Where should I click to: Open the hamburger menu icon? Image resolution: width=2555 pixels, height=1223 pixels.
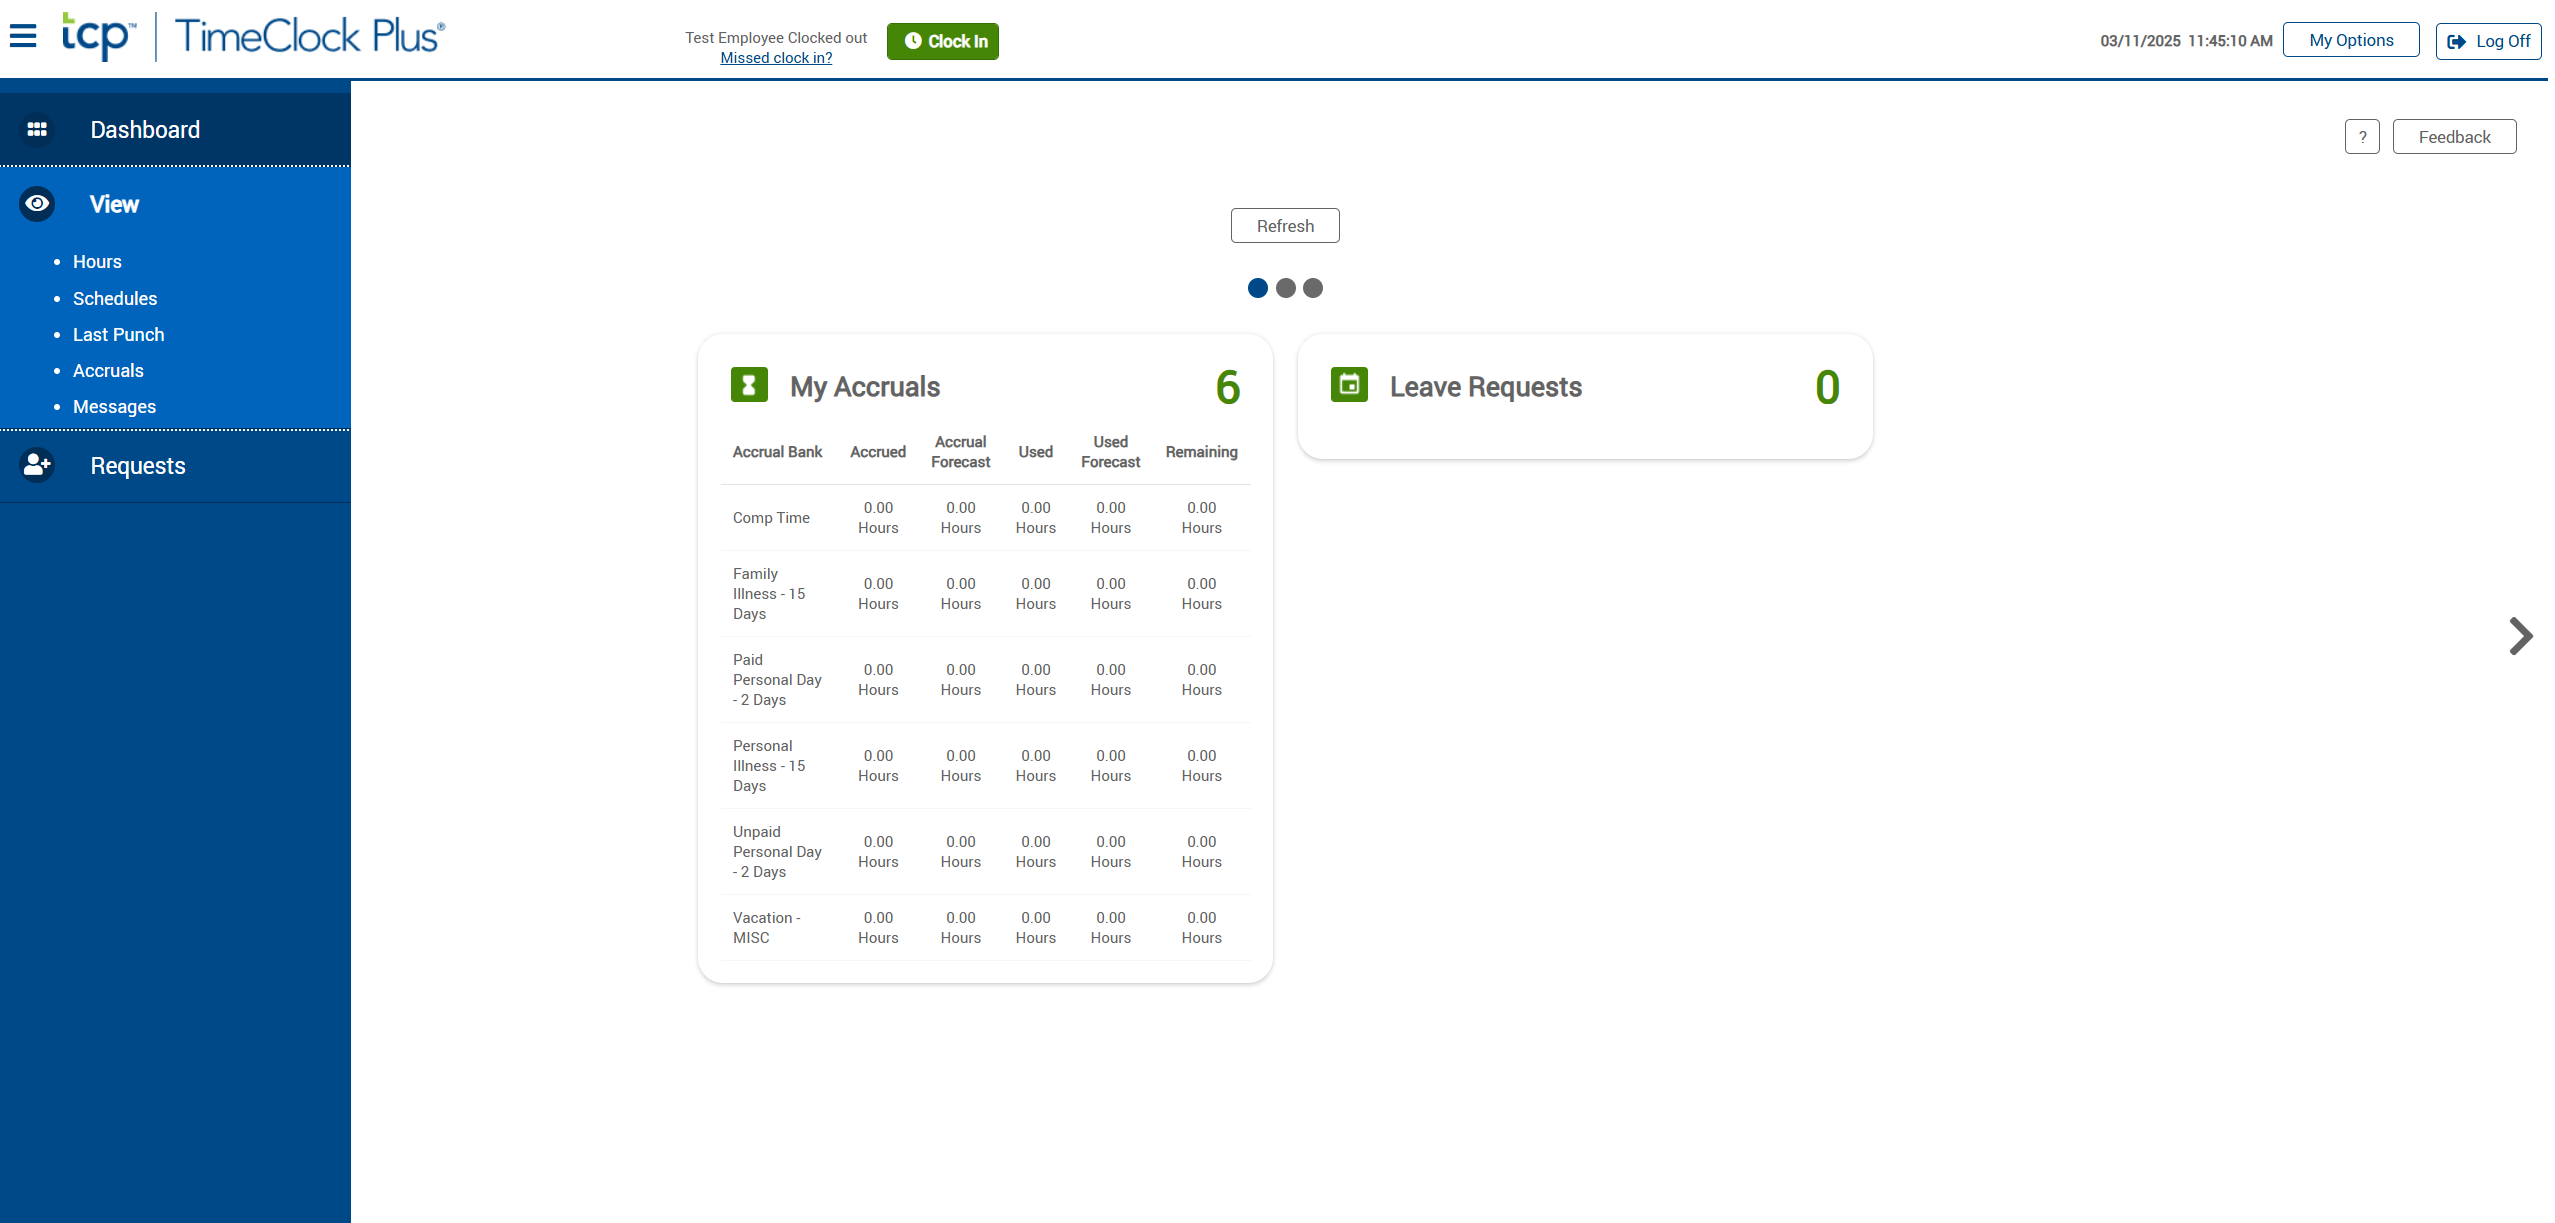click(23, 37)
